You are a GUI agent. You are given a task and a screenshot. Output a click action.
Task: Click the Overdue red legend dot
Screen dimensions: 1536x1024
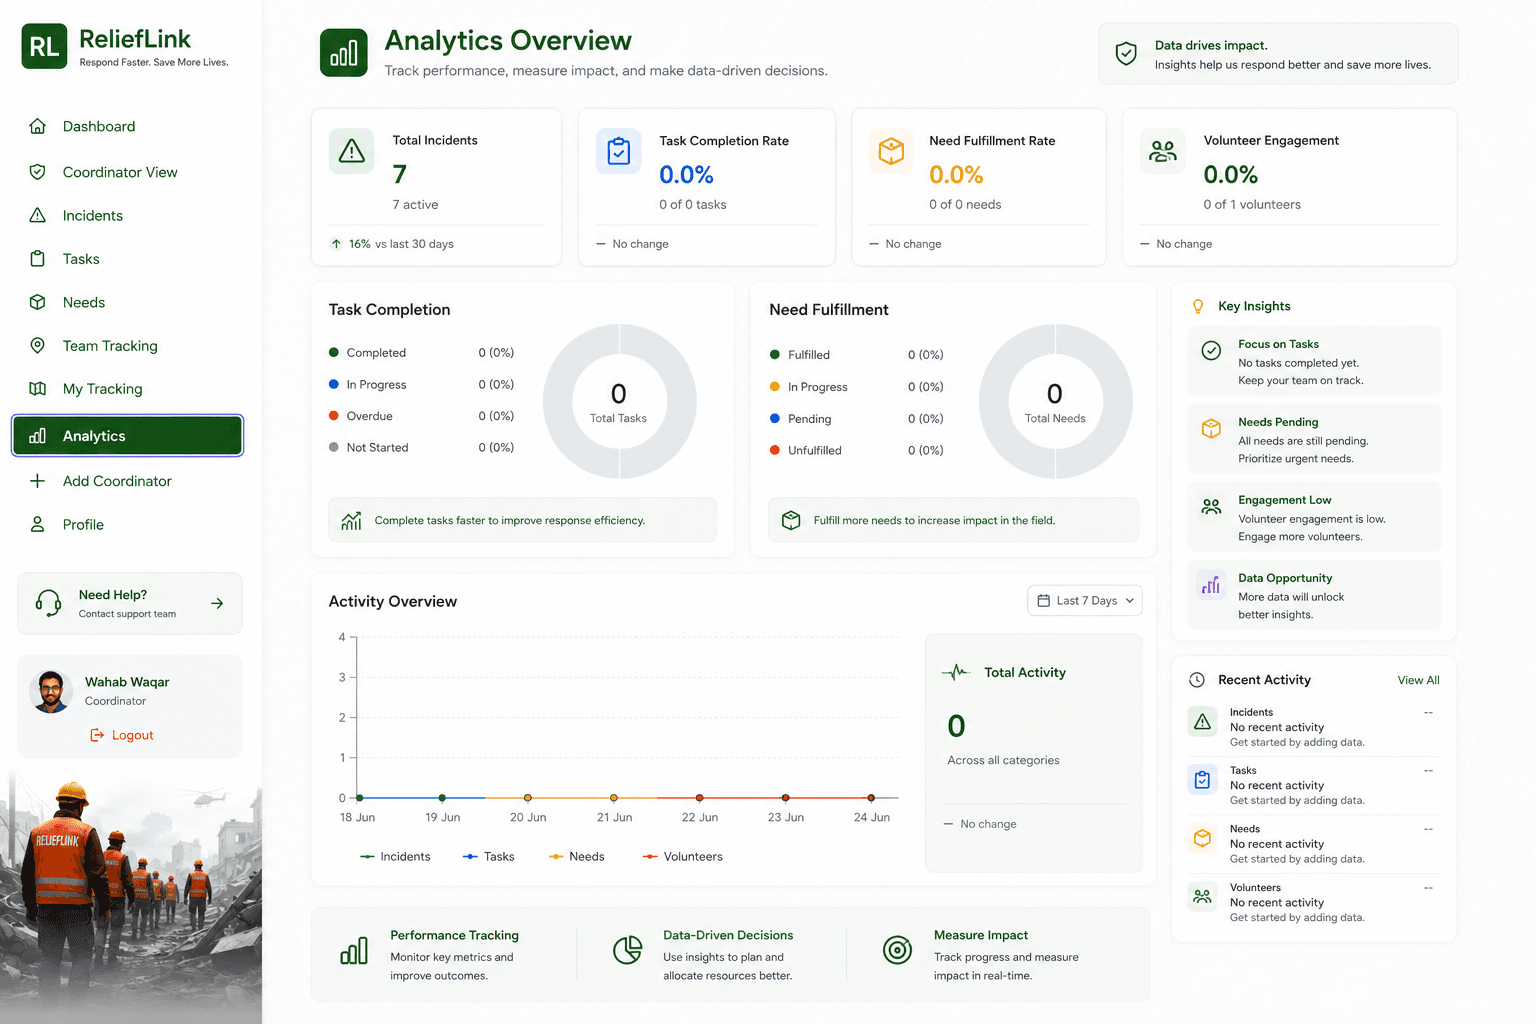[x=334, y=415]
